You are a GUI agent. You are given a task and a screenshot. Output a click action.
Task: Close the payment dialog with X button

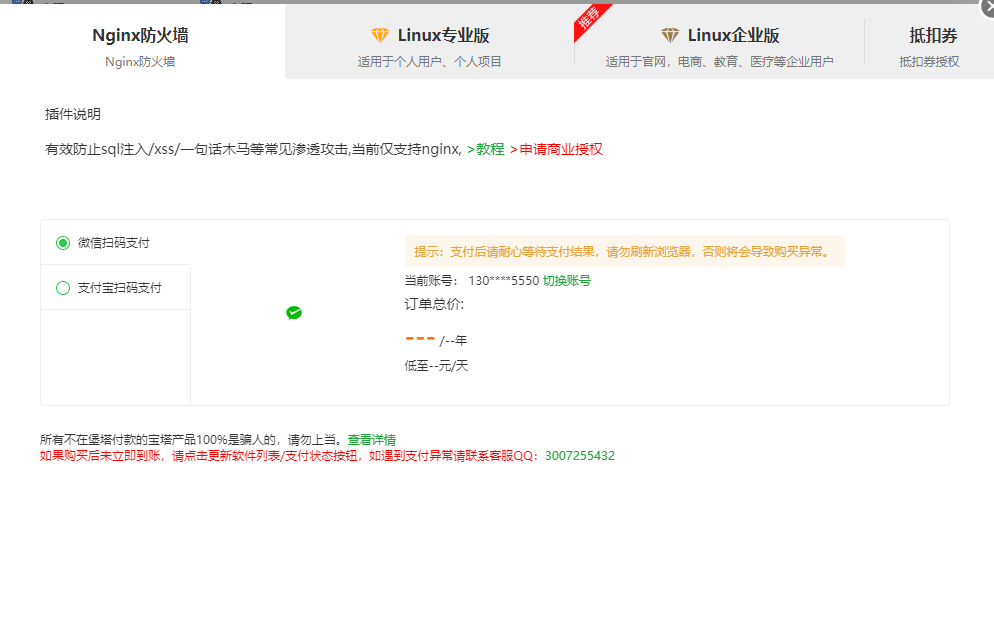(987, 6)
